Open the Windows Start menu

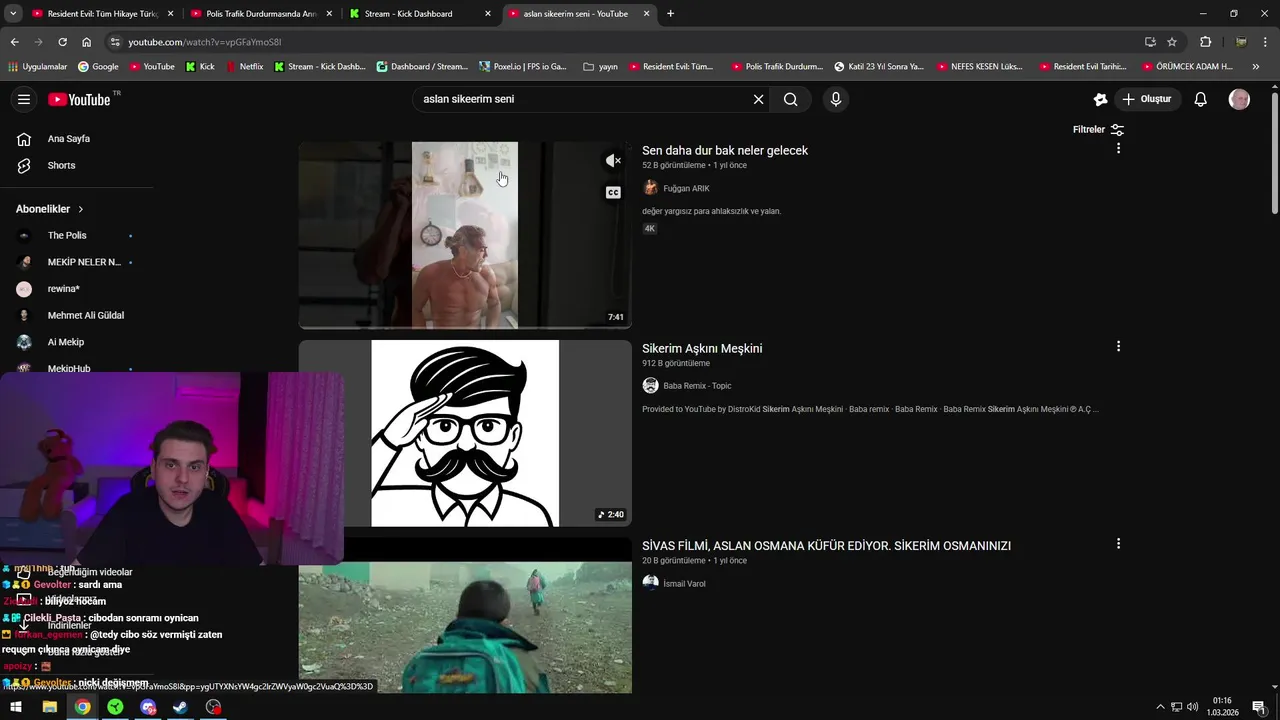tap(16, 707)
